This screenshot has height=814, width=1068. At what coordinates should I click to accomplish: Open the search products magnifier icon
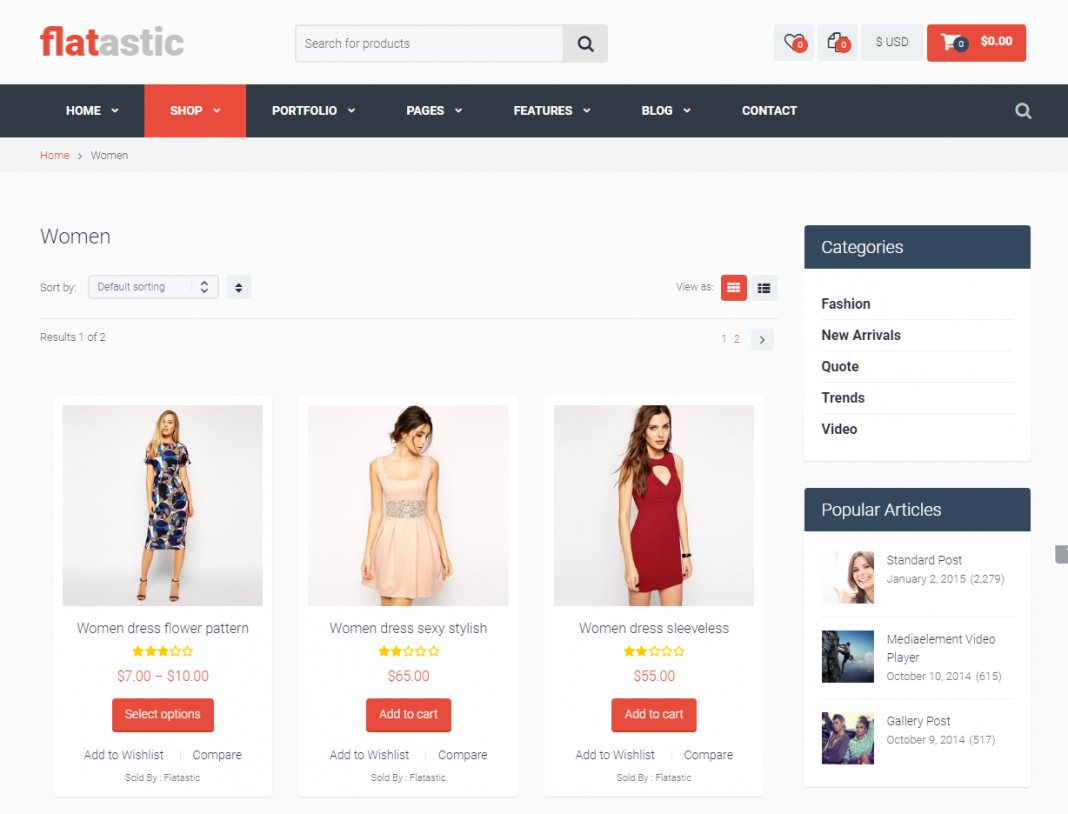tap(585, 43)
